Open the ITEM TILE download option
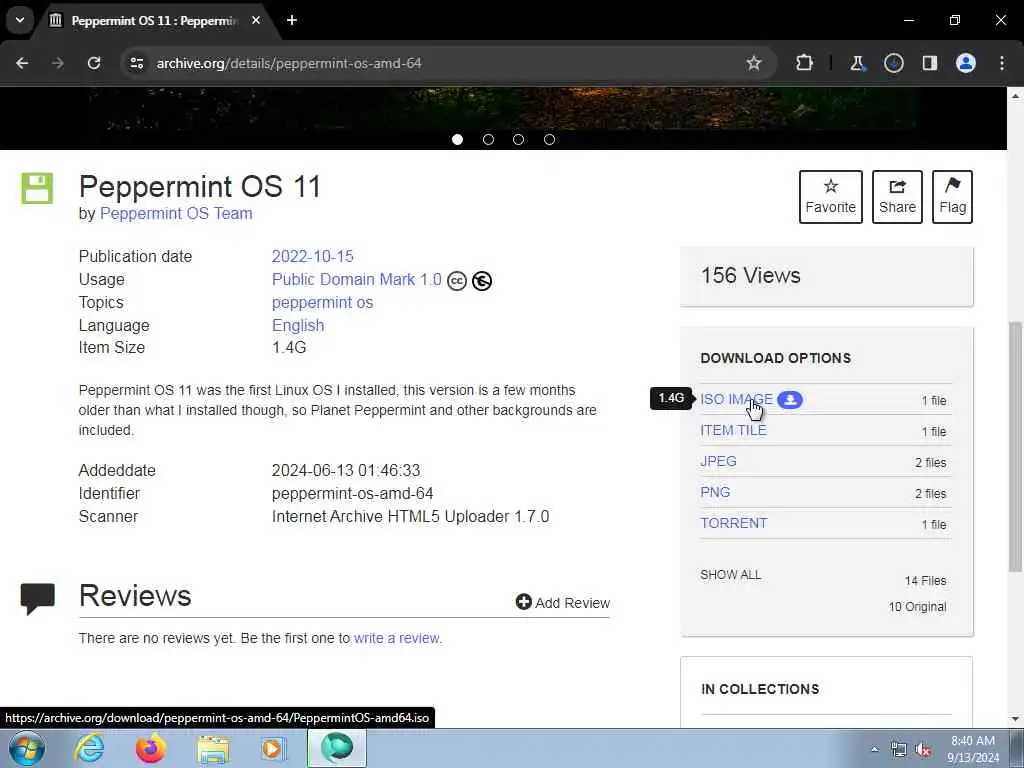The height and width of the screenshot is (768, 1024). click(733, 430)
